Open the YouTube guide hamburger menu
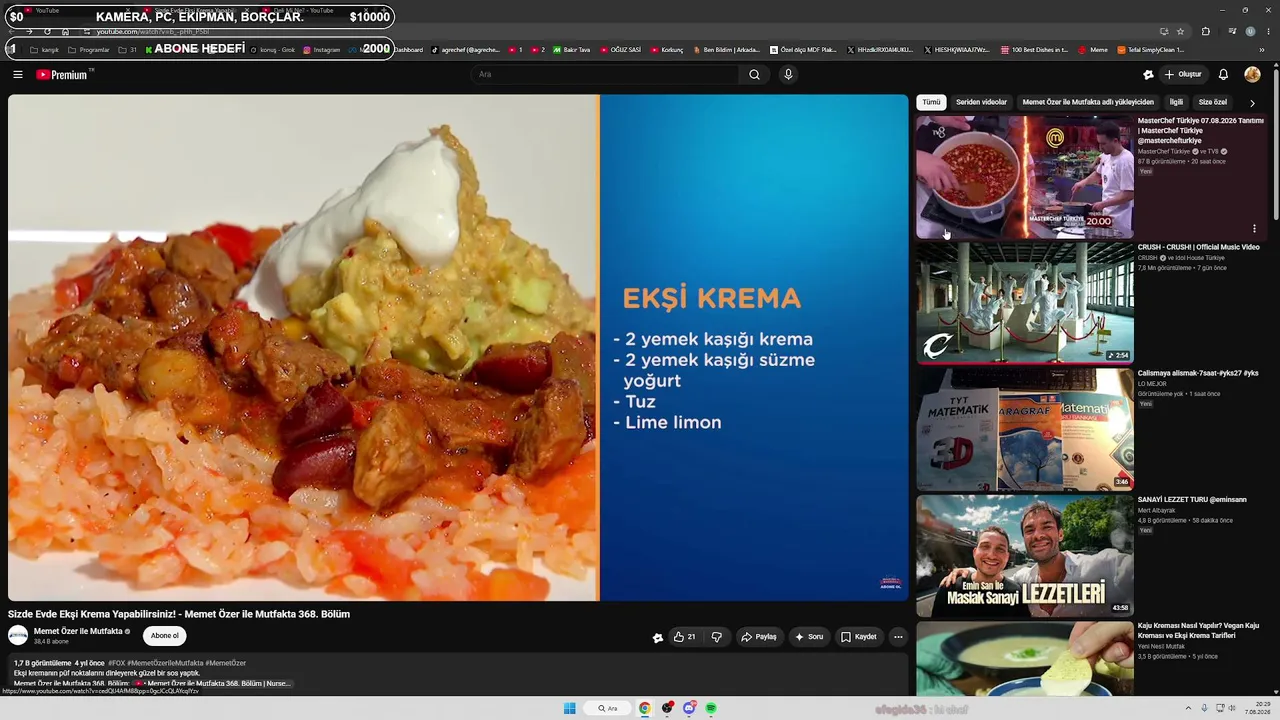 click(x=17, y=74)
